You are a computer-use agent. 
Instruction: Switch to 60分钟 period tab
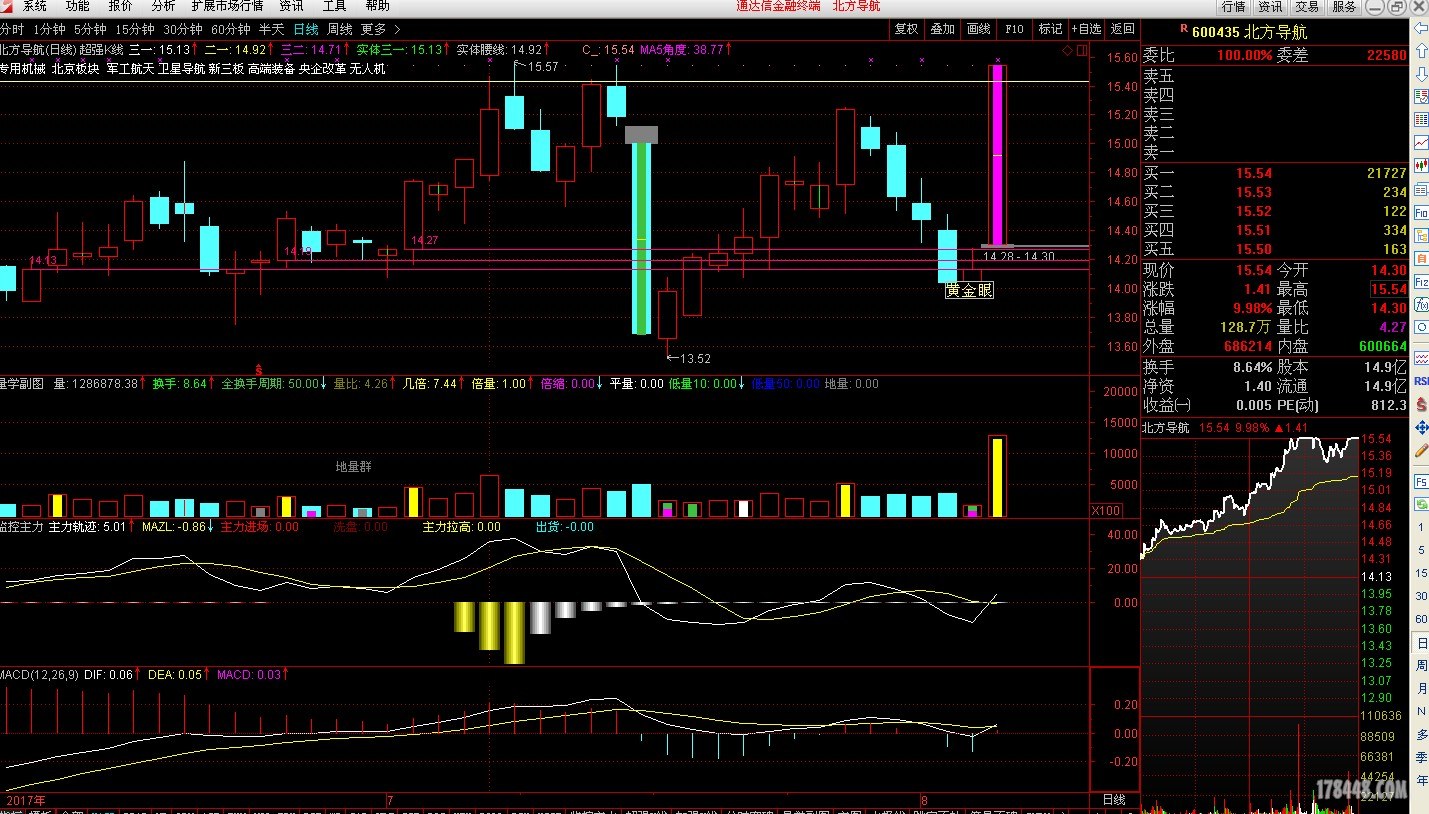pyautogui.click(x=231, y=29)
